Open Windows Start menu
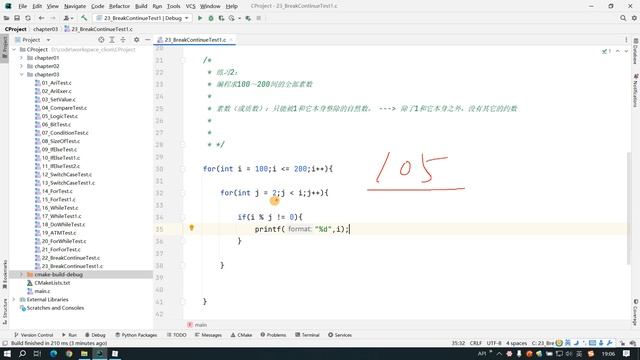 (x=7, y=353)
